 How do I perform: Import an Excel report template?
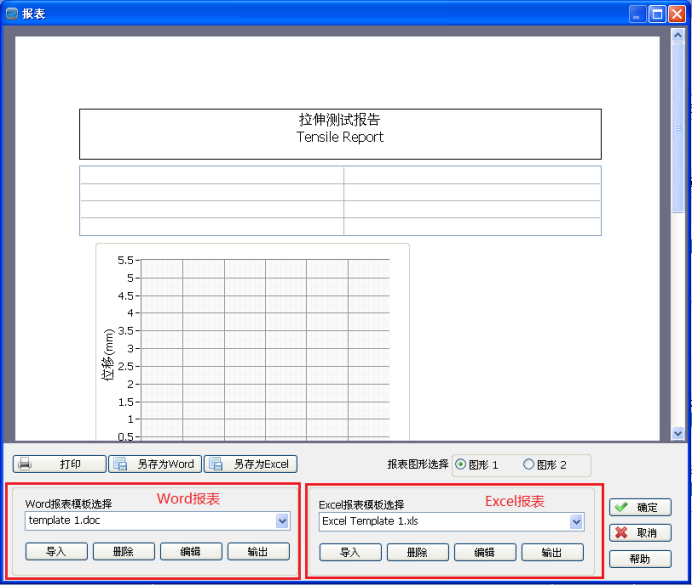[350, 553]
